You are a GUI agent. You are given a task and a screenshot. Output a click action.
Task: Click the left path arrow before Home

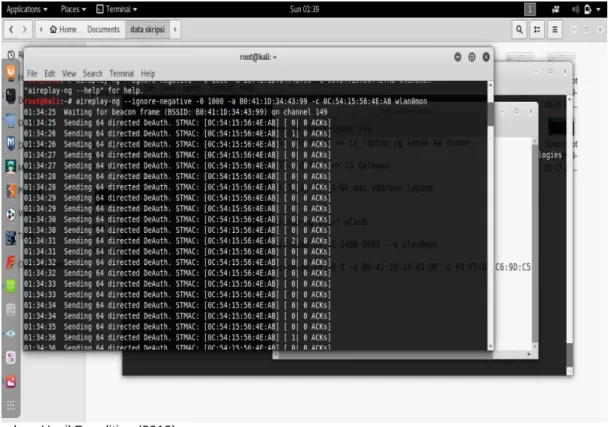tap(41, 29)
